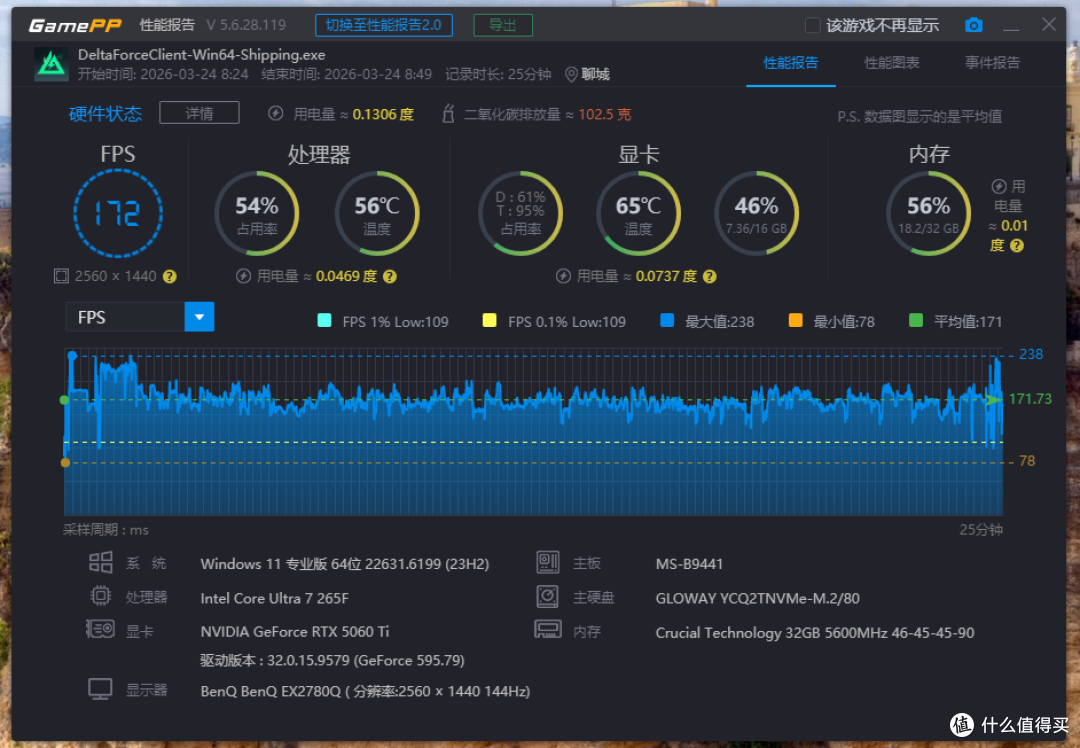Image resolution: width=1080 pixels, height=748 pixels.
Task: Click the green average marker on chart
Action: pyautogui.click(x=64, y=400)
